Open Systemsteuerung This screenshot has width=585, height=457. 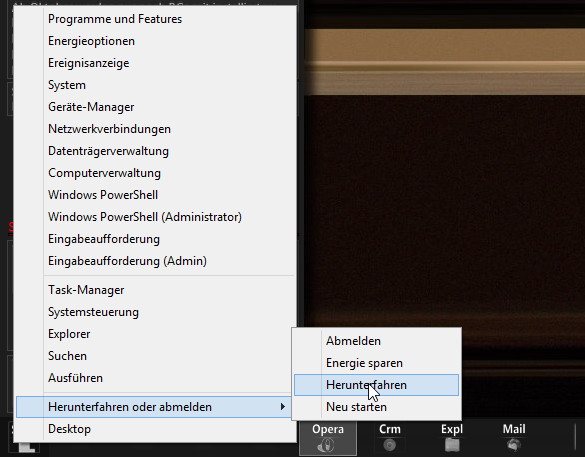click(x=155, y=312)
